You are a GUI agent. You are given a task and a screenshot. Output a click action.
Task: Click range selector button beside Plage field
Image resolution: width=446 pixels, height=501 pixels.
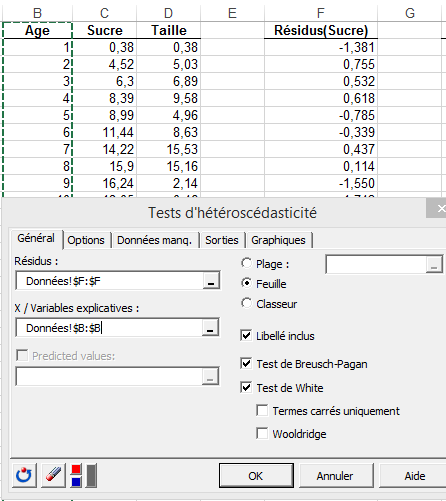(x=434, y=265)
